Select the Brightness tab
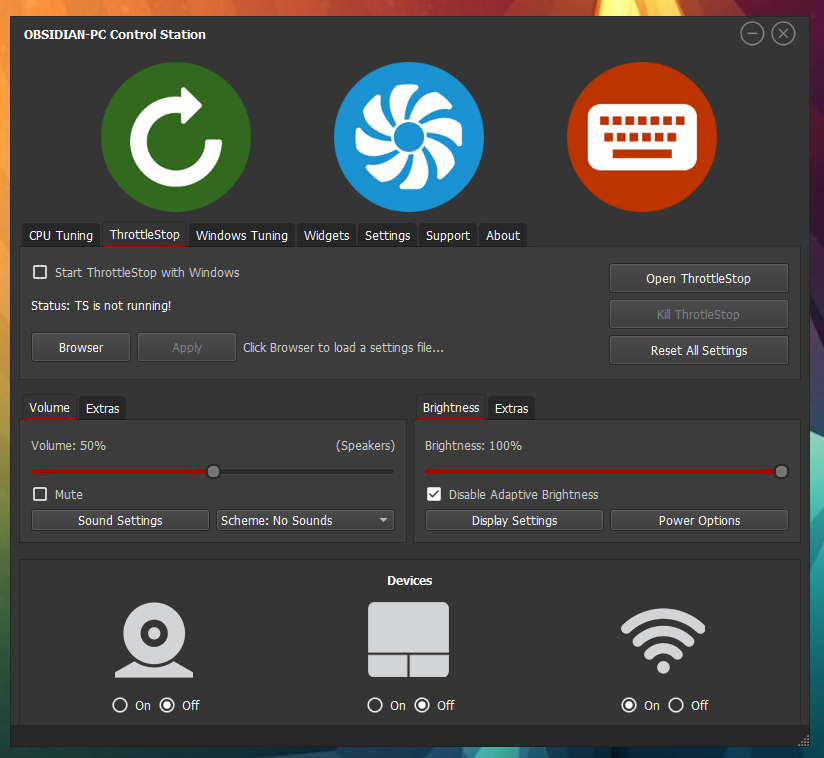Image resolution: width=824 pixels, height=758 pixels. coord(451,407)
